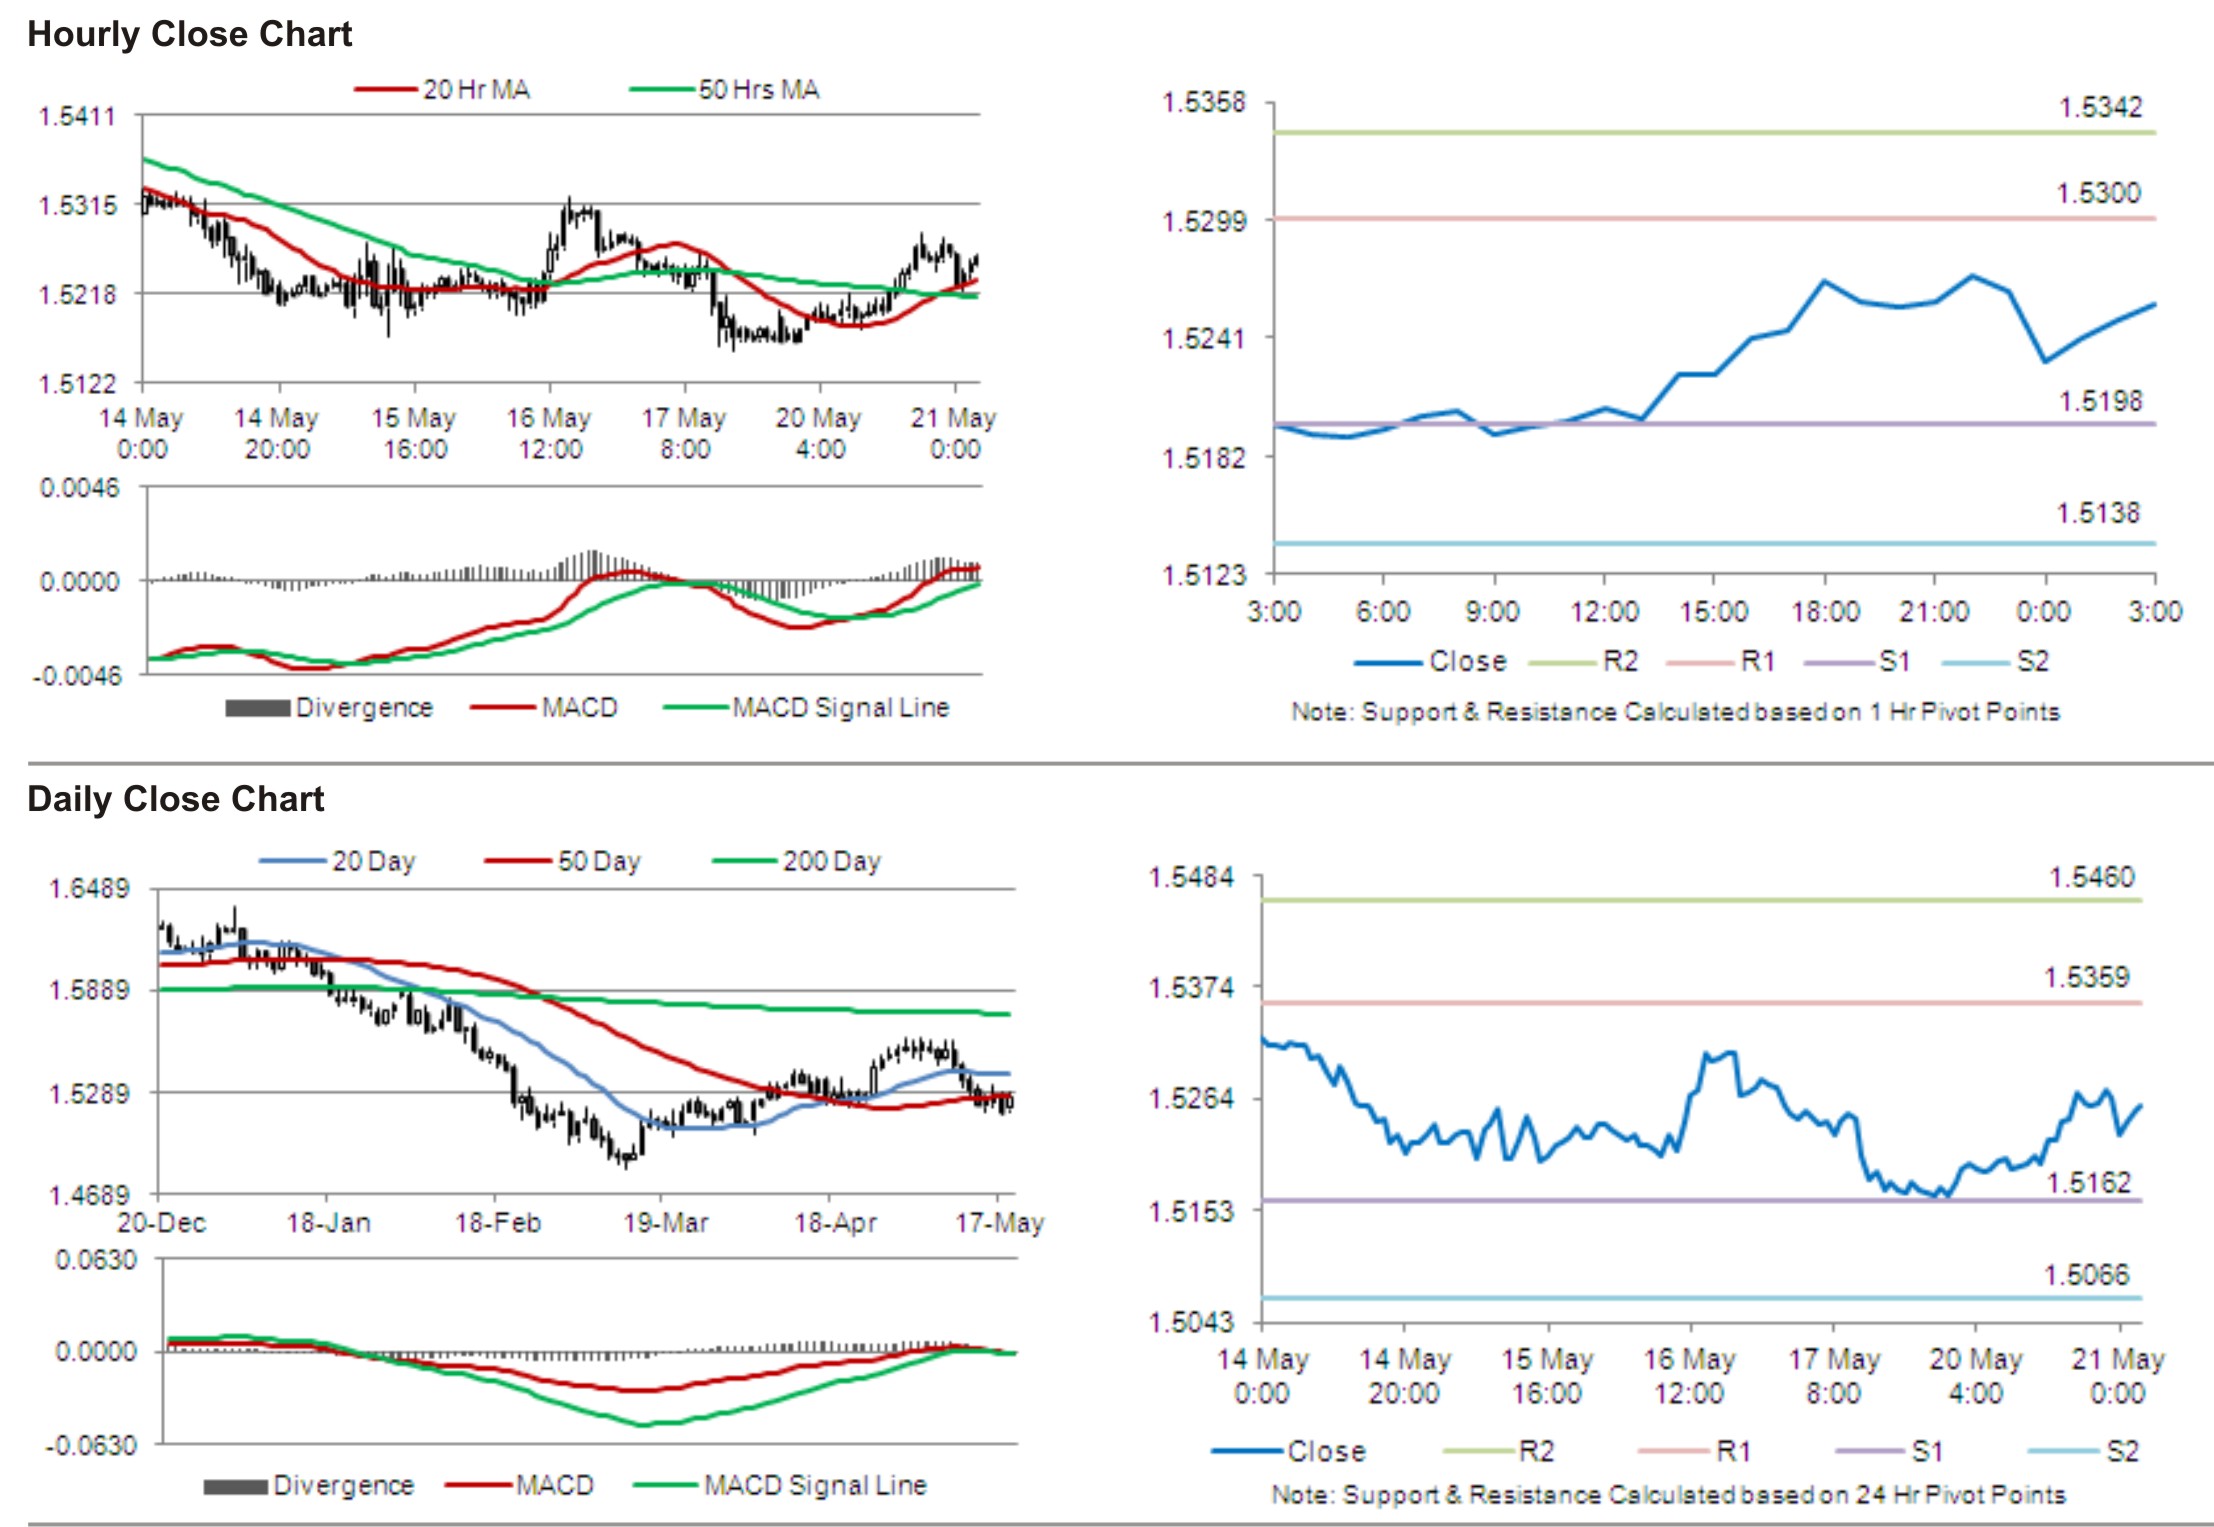Click the 1.5264 y-axis label on daily pivot chart
The height and width of the screenshot is (1527, 2214).
click(1192, 1099)
